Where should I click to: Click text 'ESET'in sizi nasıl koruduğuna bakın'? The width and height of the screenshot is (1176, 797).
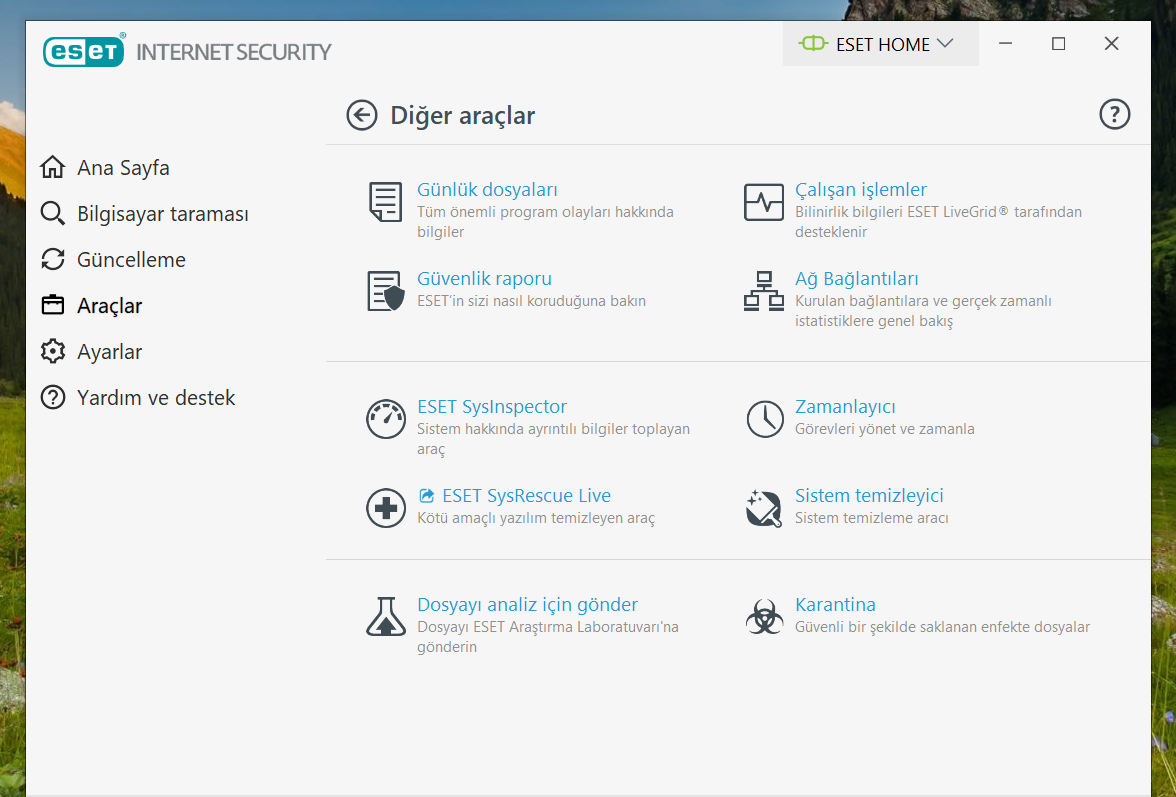tap(531, 301)
